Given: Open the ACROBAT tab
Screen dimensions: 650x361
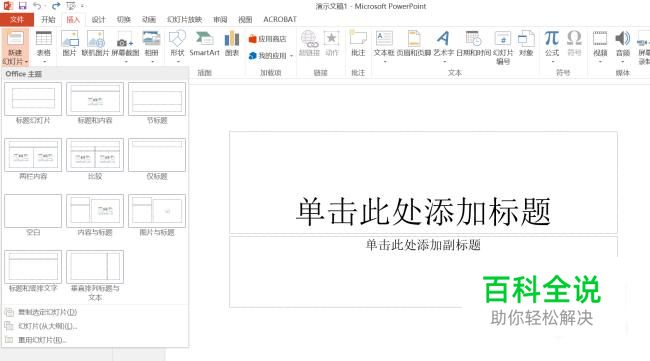Looking at the screenshot, I should [280, 19].
